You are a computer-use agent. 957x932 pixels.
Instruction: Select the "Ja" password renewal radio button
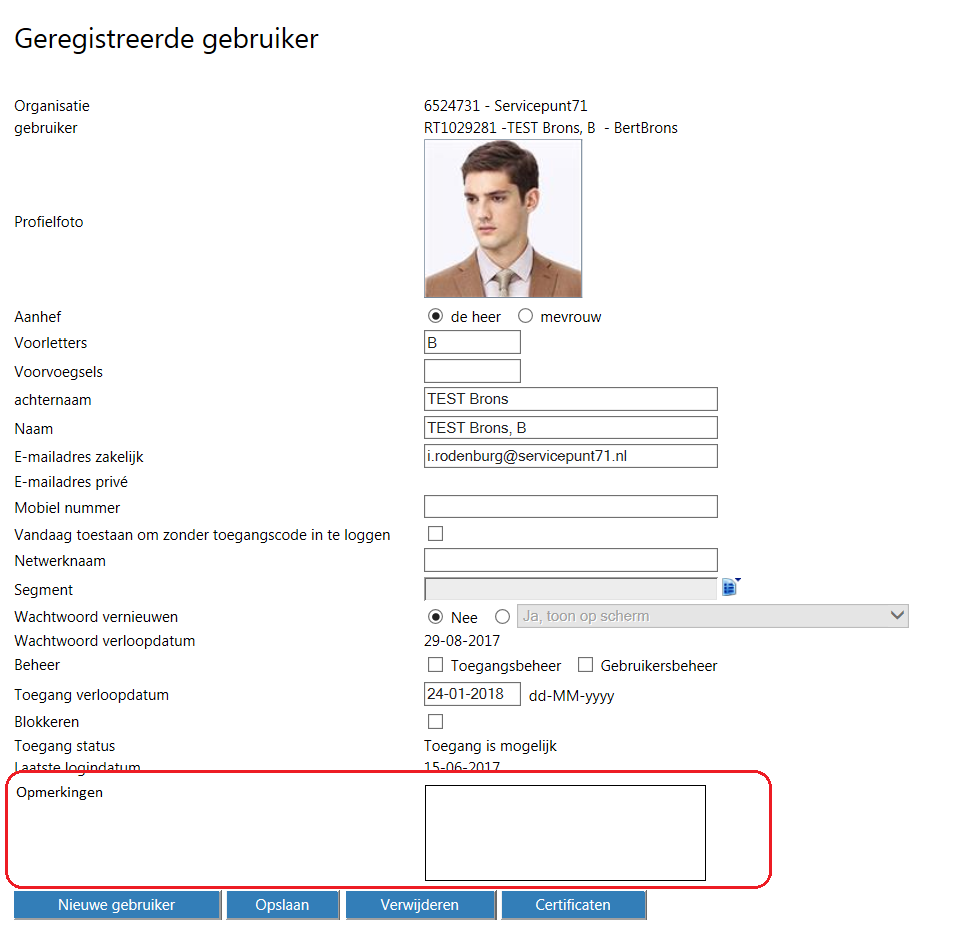pos(502,617)
